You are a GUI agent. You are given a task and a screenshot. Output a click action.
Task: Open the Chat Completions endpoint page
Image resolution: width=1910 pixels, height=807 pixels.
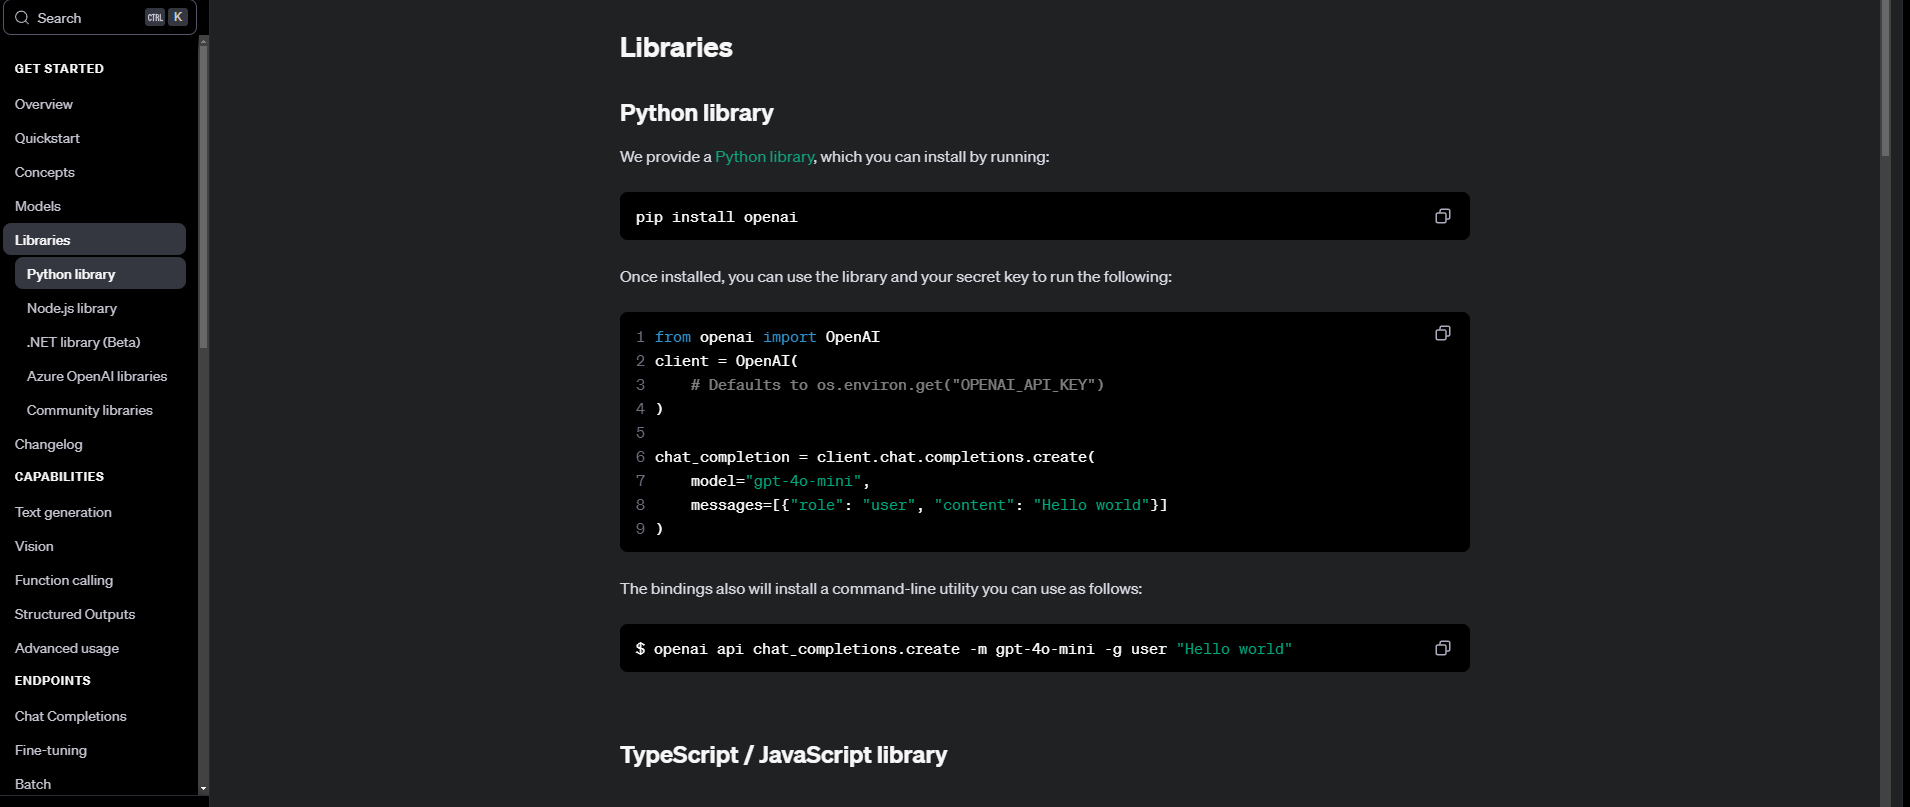(x=70, y=716)
